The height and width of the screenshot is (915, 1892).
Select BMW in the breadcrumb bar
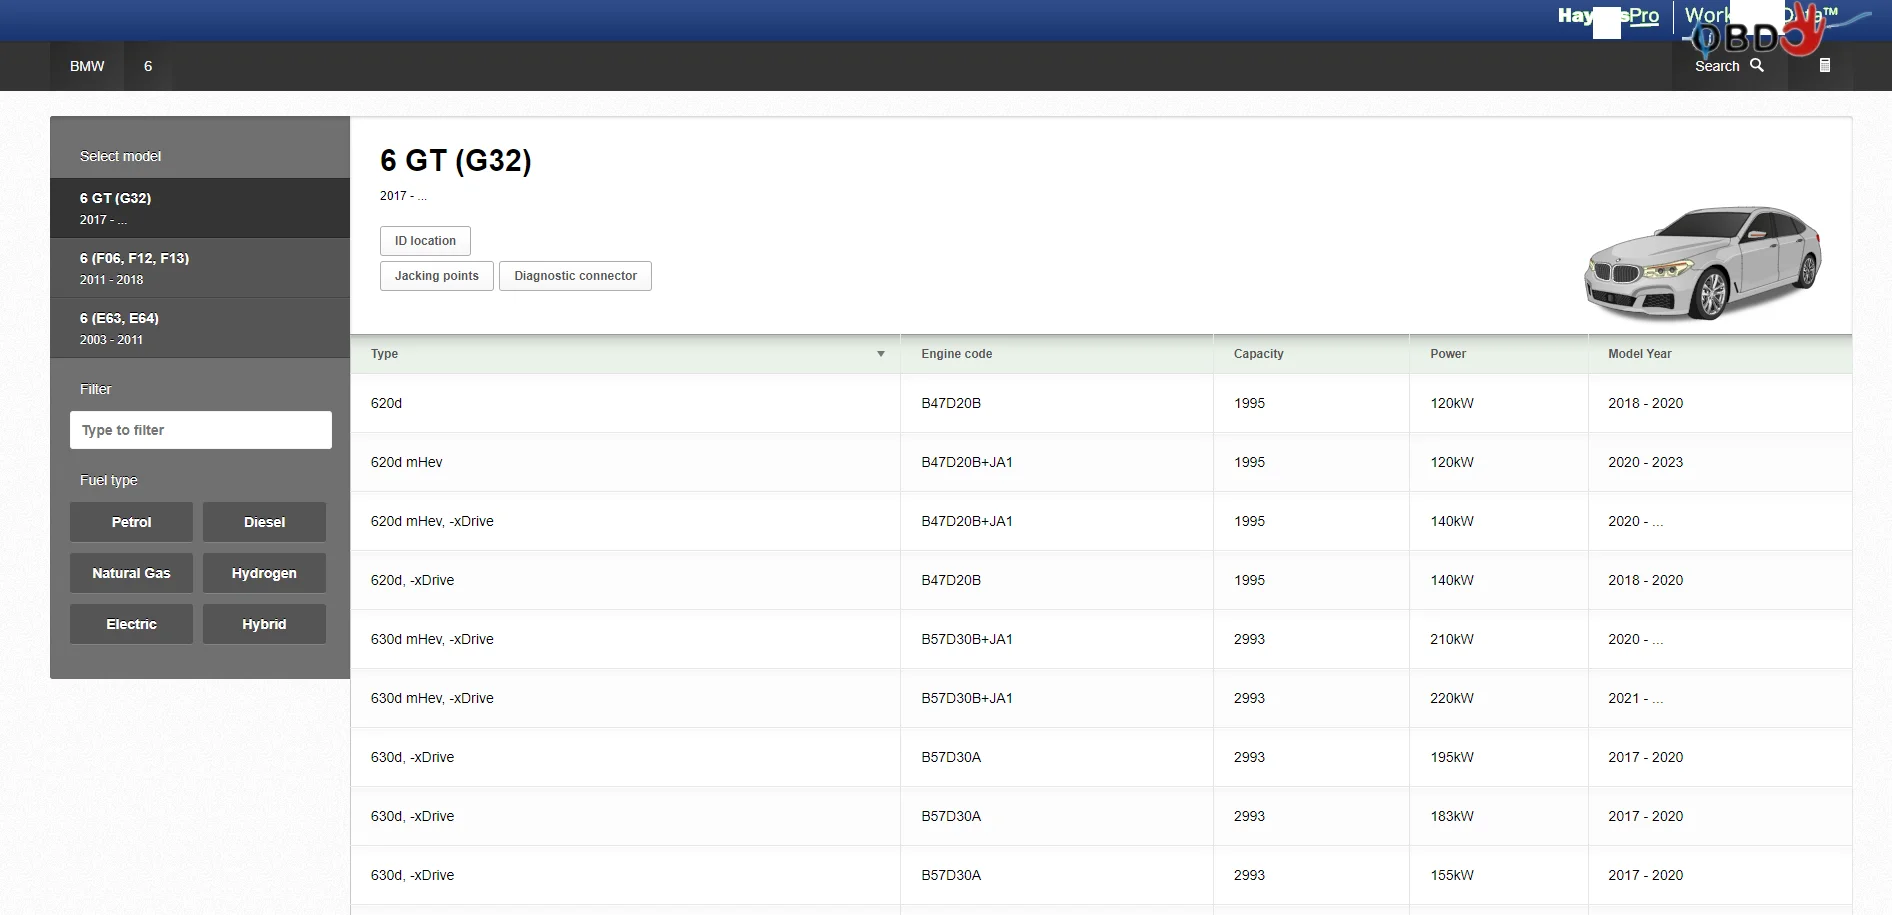click(87, 66)
